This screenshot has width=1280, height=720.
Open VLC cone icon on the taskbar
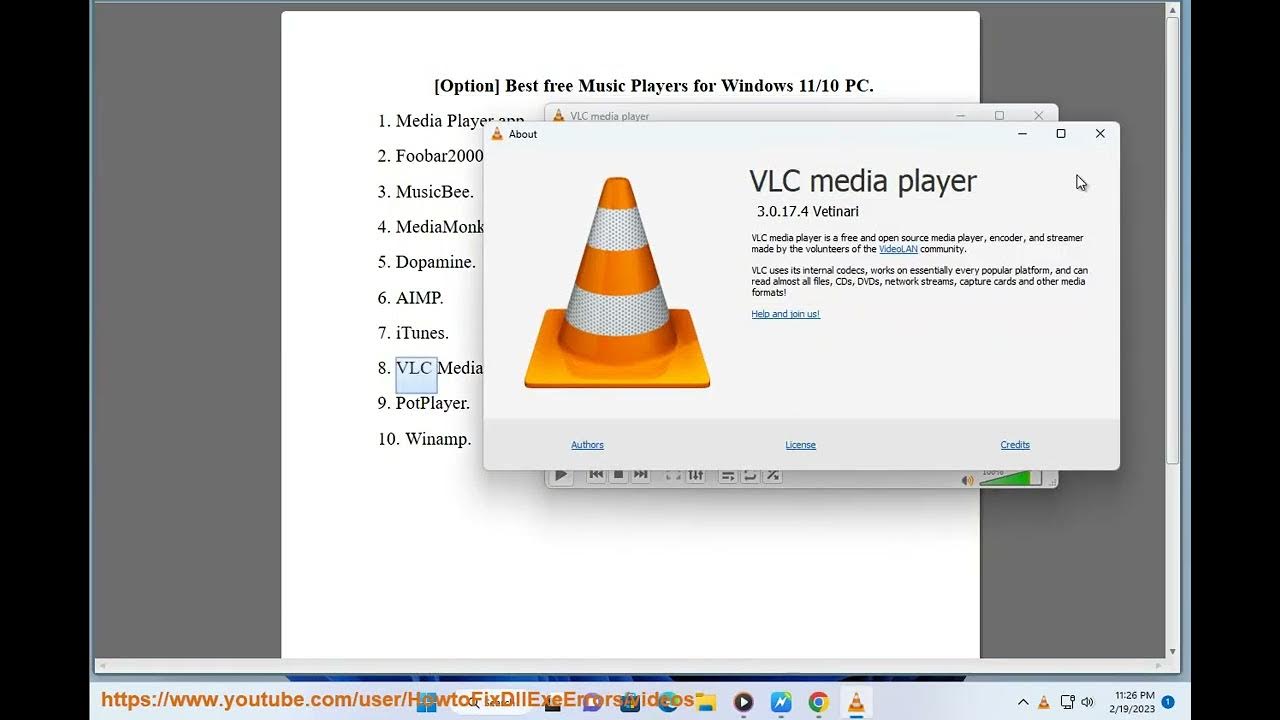point(856,702)
